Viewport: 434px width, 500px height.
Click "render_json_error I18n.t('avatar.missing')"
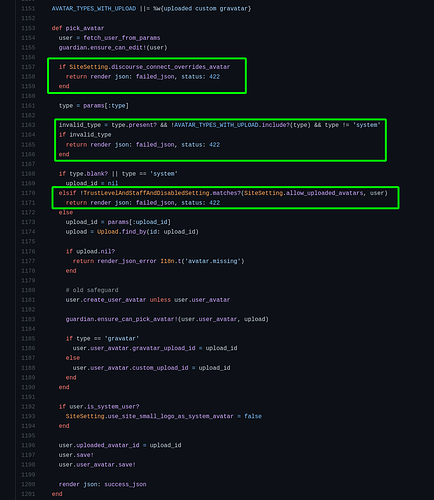(171, 261)
